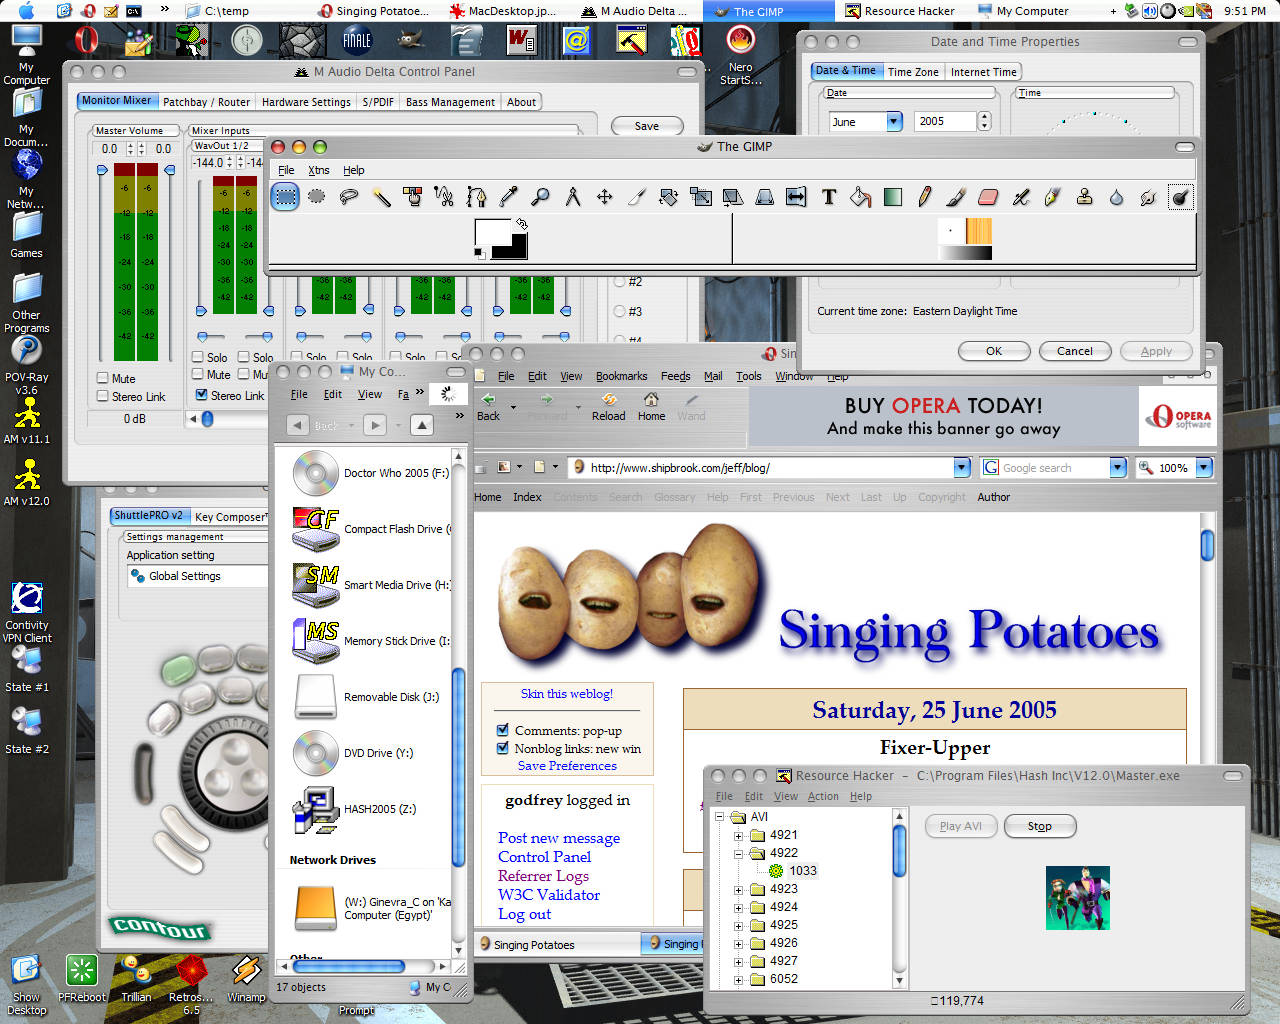Click the Save Preferences link
The height and width of the screenshot is (1024, 1280).
(567, 765)
